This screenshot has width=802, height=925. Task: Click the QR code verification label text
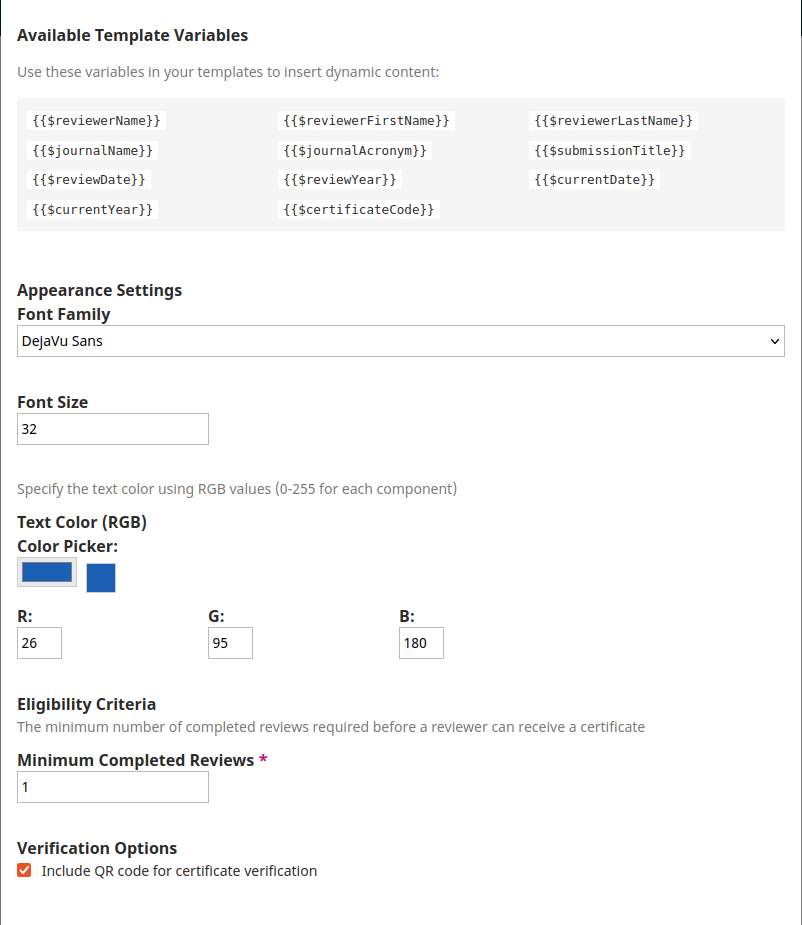click(x=179, y=871)
